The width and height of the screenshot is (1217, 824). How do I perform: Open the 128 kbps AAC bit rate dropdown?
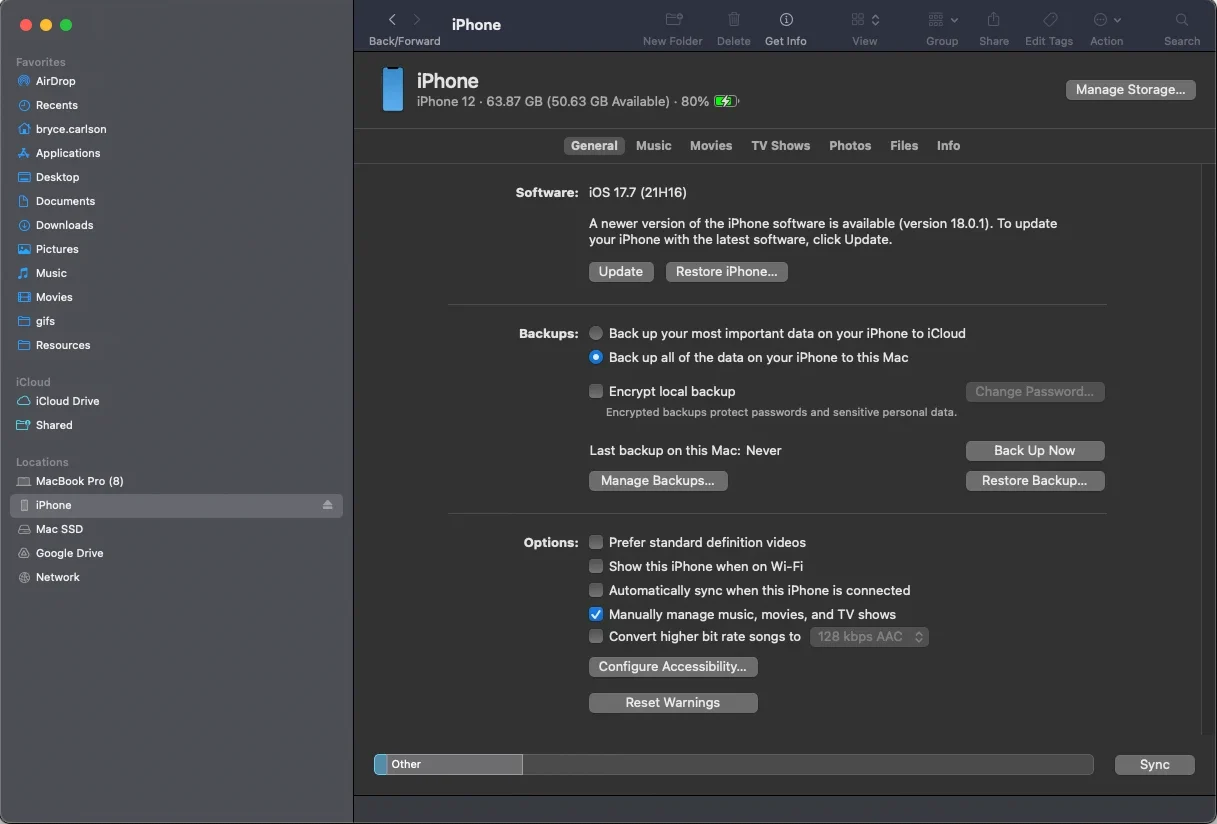coord(868,637)
